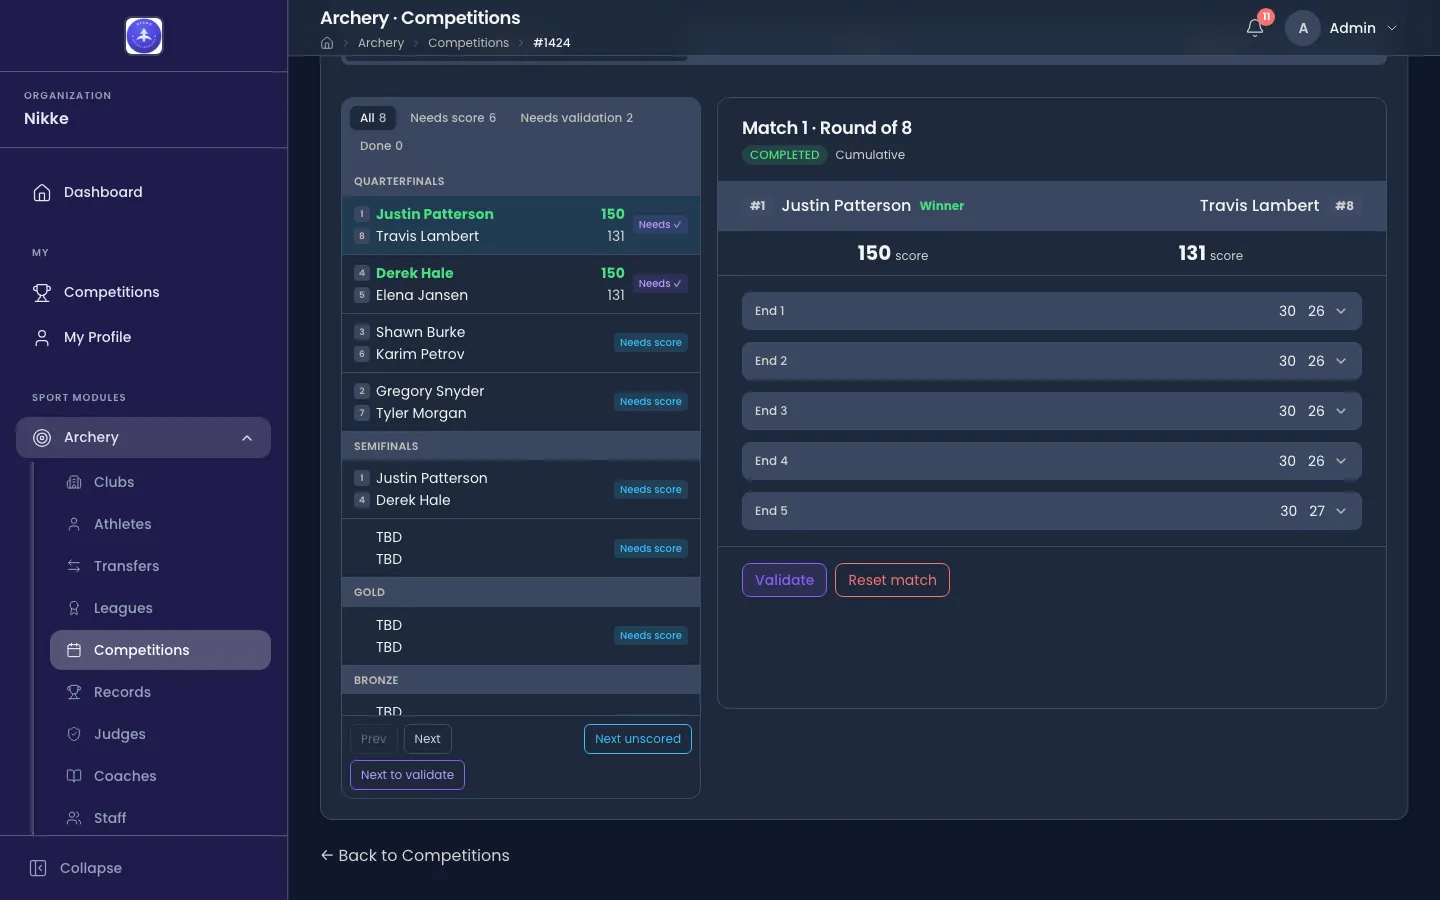Click the Reset match button
The image size is (1440, 900).
pyautogui.click(x=892, y=580)
